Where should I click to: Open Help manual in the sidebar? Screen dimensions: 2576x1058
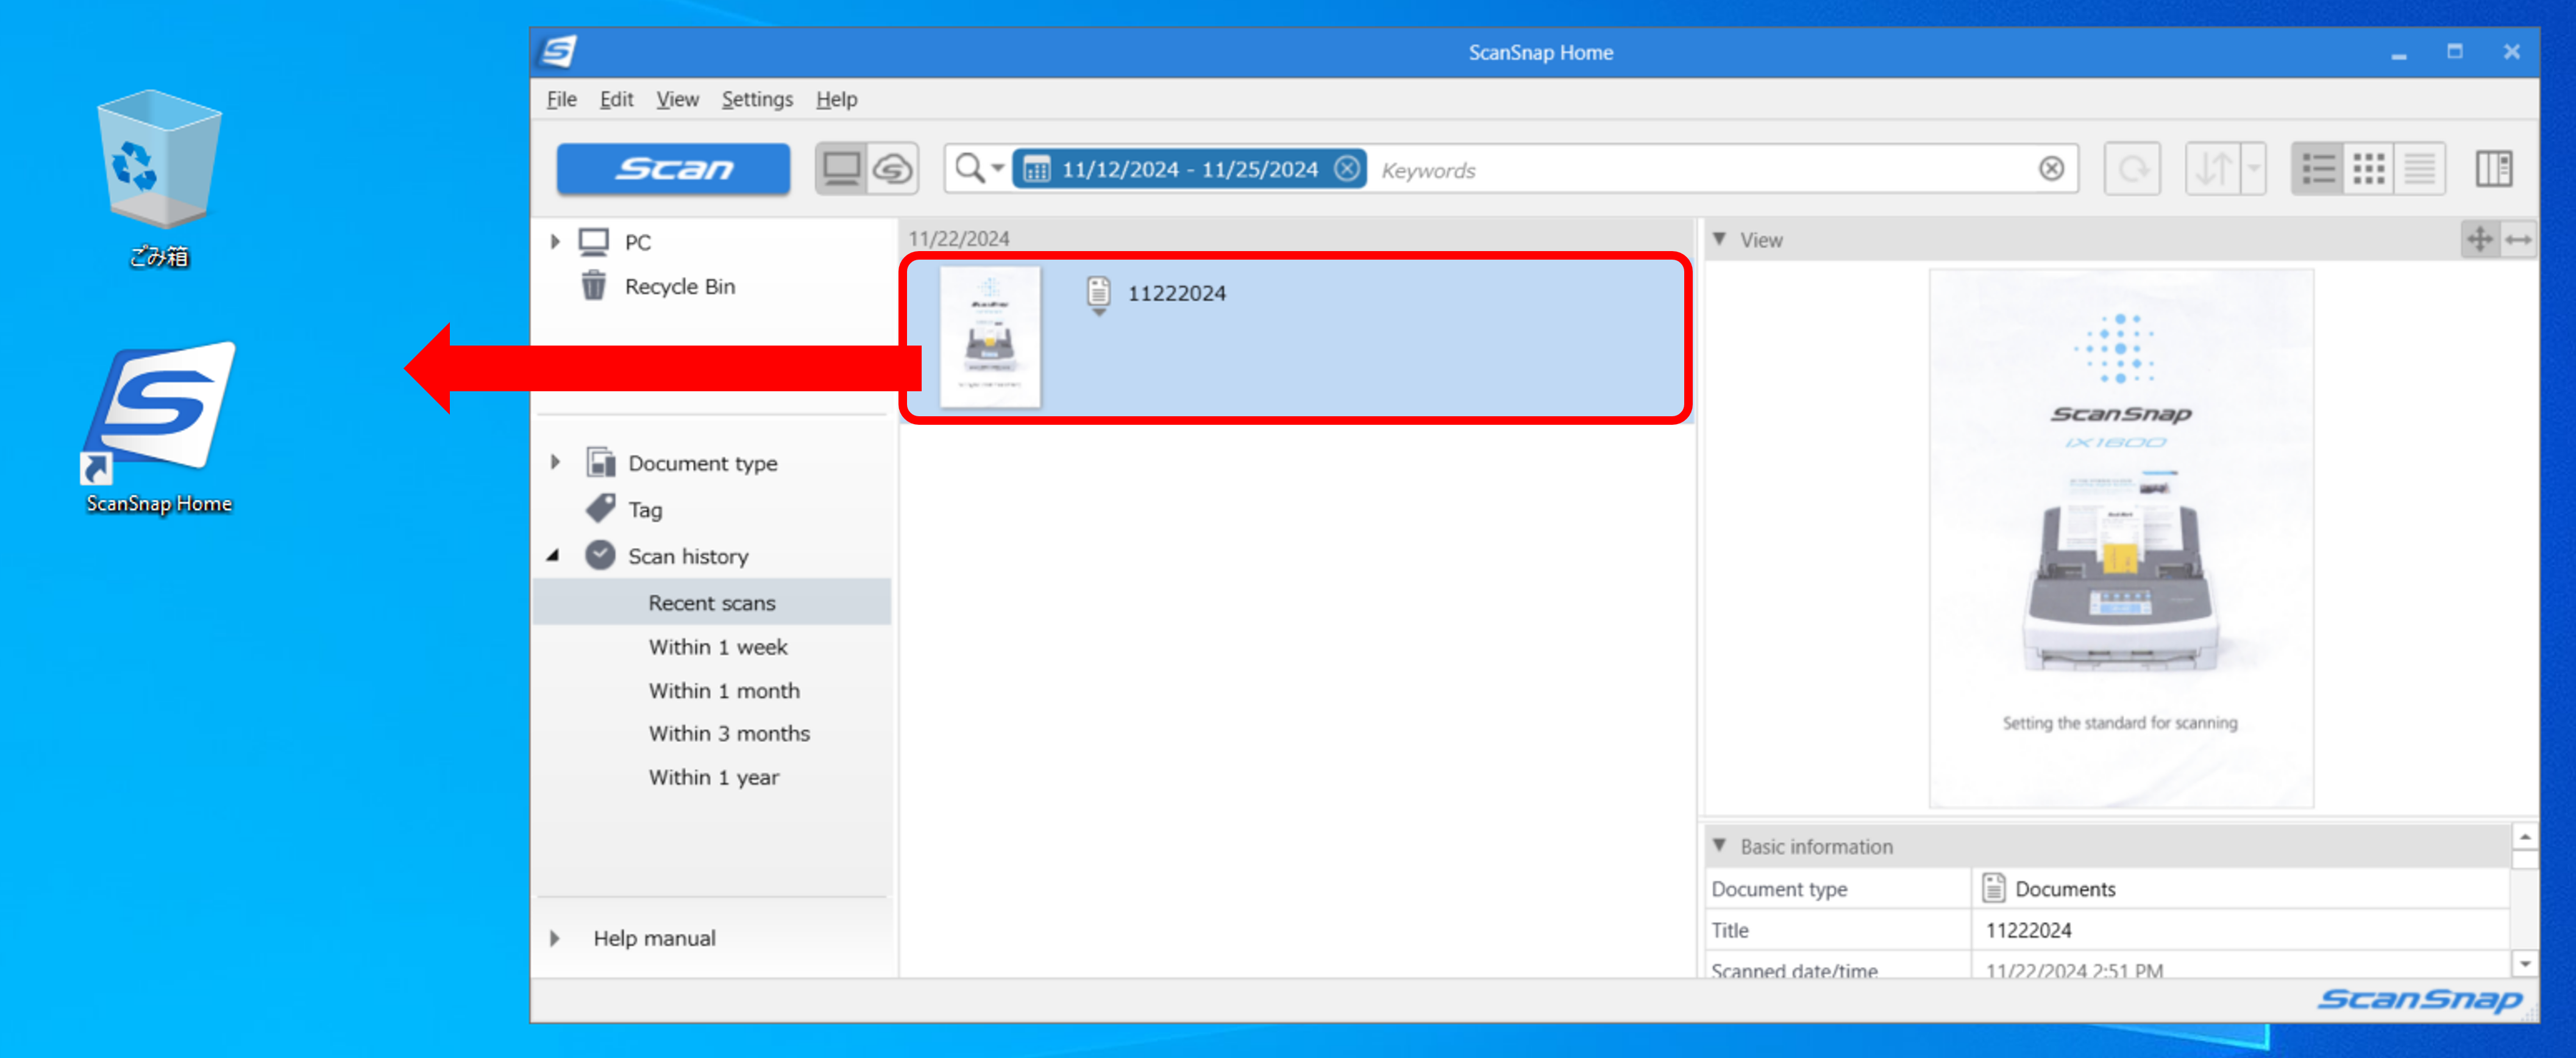(654, 939)
